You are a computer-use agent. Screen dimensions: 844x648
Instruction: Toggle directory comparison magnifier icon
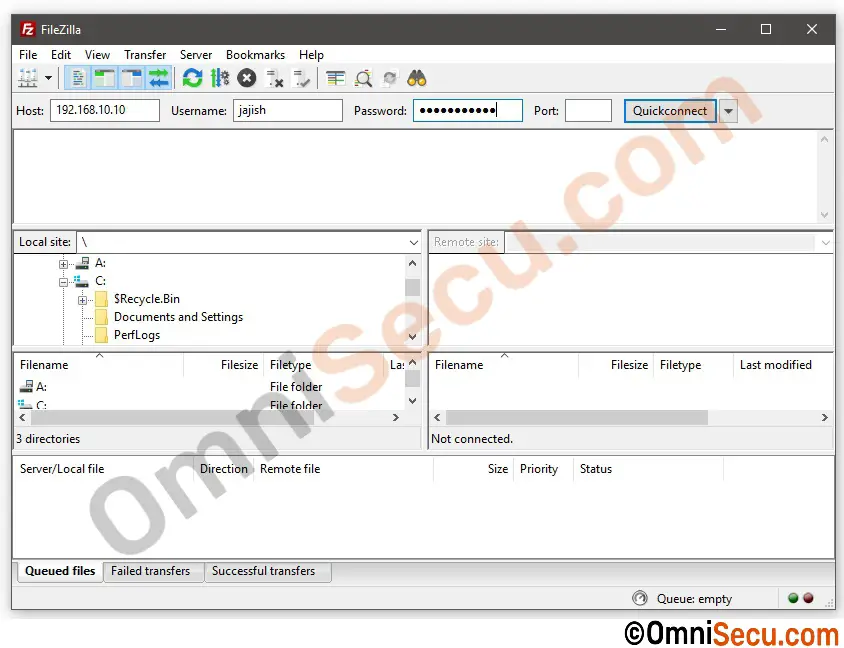pyautogui.click(x=363, y=79)
